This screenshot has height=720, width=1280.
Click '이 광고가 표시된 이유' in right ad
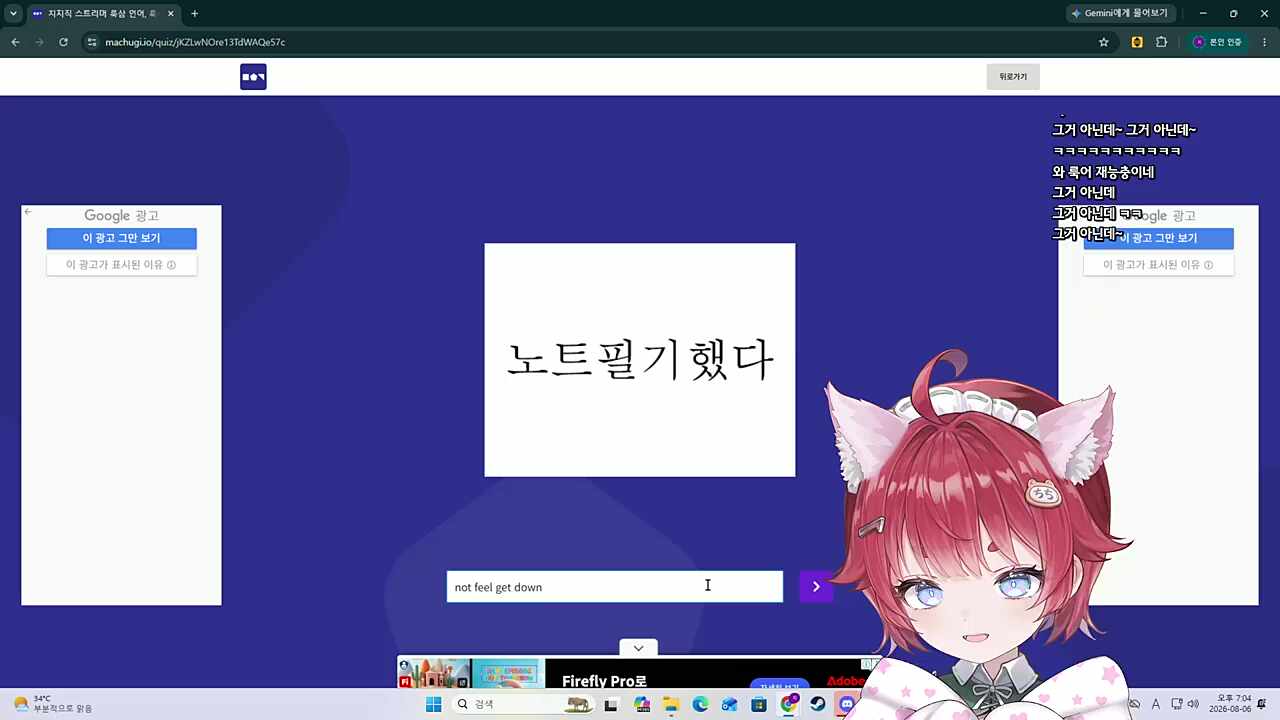(x=1158, y=265)
